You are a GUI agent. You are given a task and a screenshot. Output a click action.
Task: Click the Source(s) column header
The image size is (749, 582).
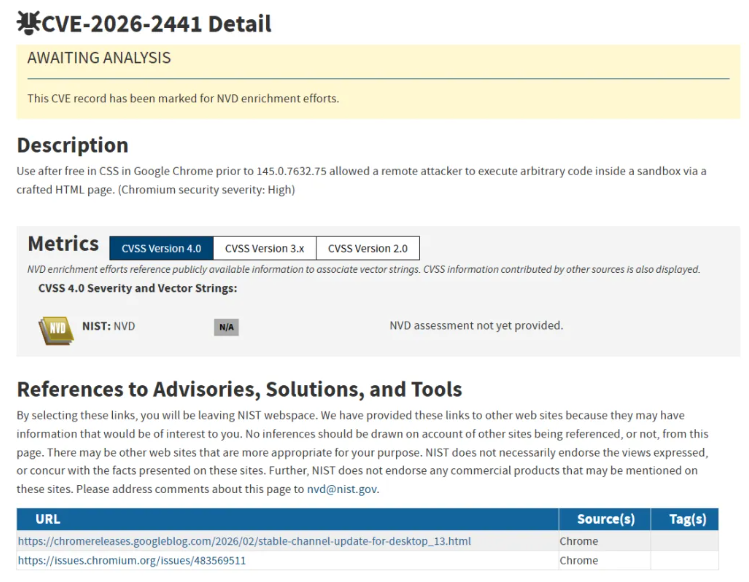click(x=605, y=519)
